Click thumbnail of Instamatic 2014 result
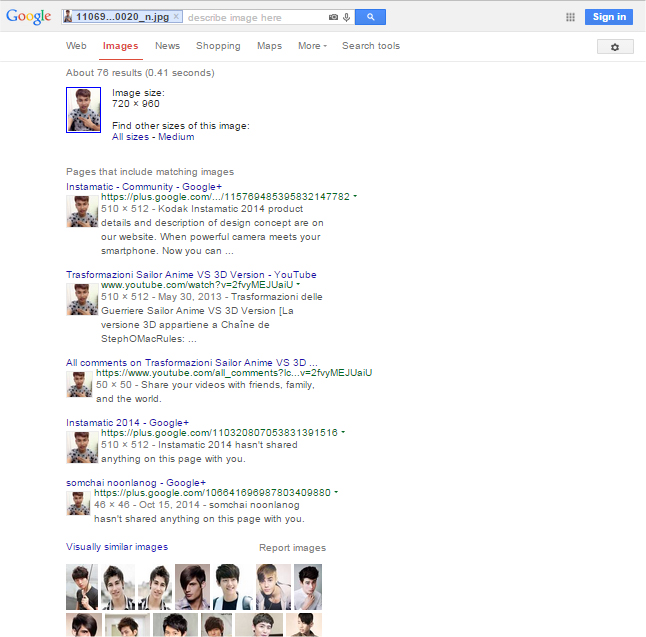This screenshot has width=646, height=637. [82, 447]
